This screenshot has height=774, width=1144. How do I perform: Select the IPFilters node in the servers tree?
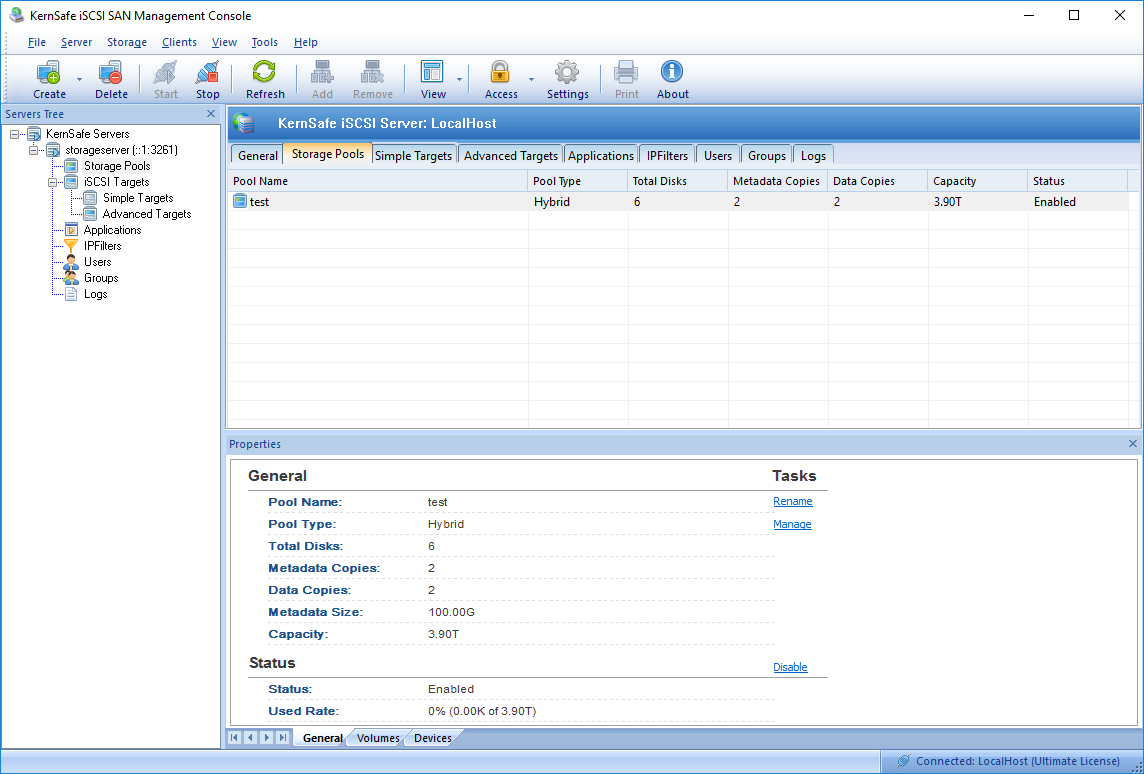[102, 245]
